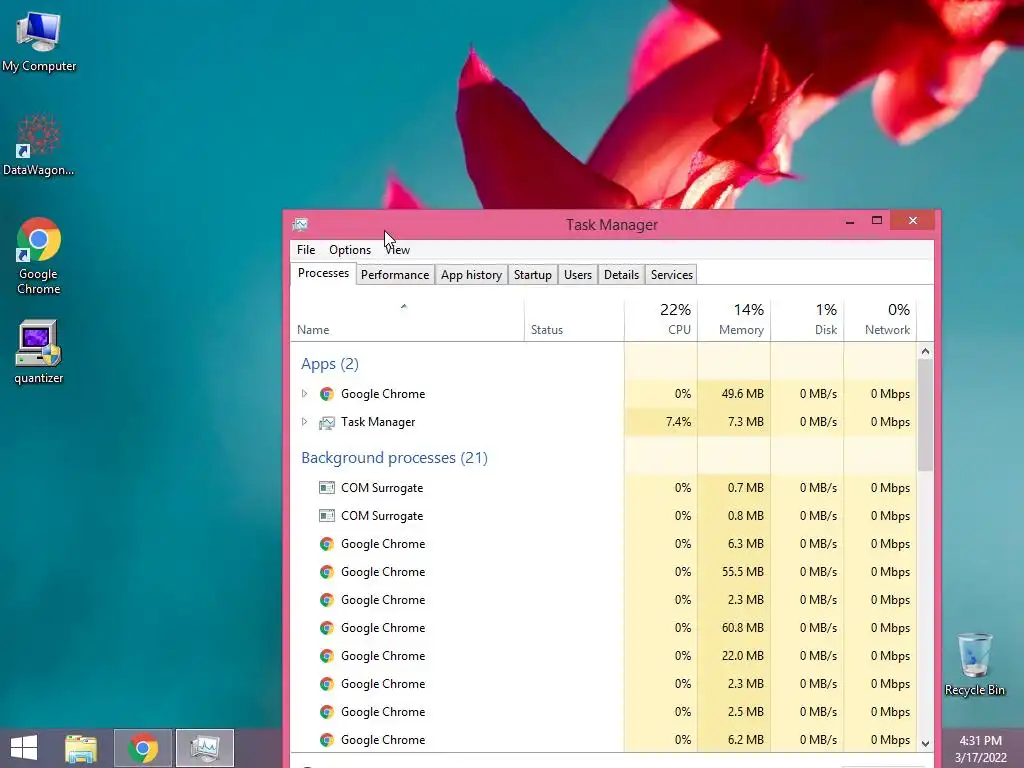Open the My Computer desktop icon
Viewport: 1024px width, 768px height.
pyautogui.click(x=39, y=42)
